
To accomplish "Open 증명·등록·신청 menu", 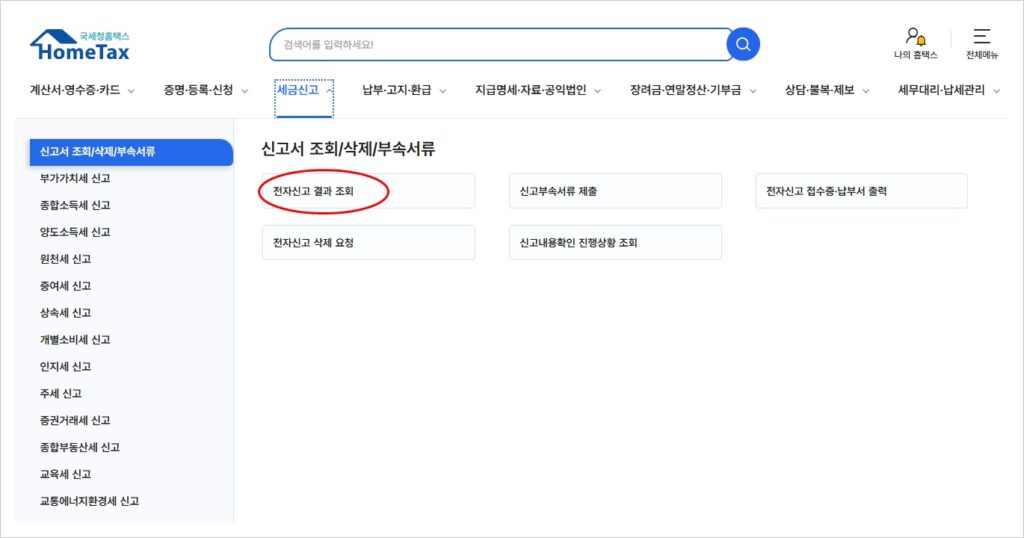I will [199, 90].
